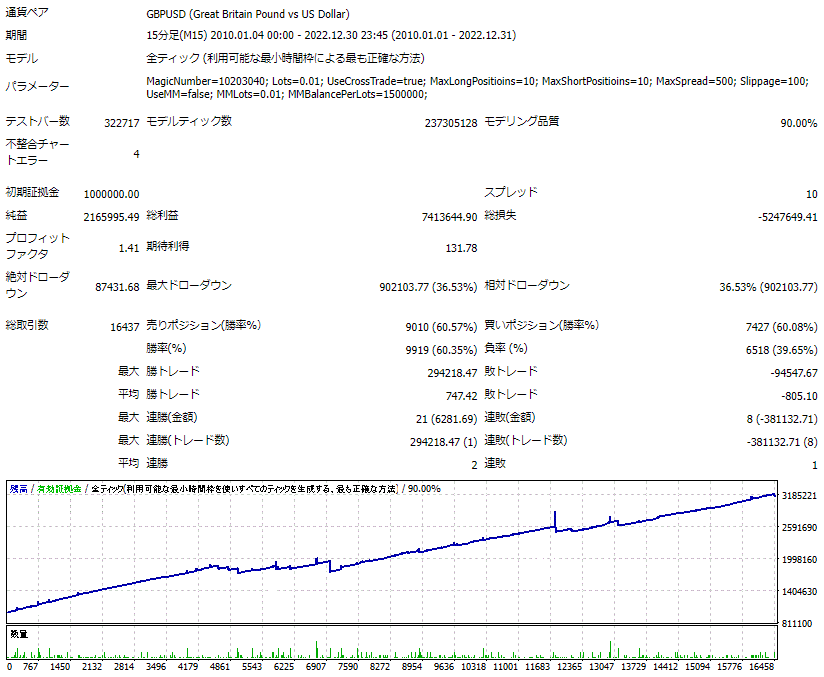Click the test bar count 322717
Screen dimensions: 824x677
click(x=122, y=123)
